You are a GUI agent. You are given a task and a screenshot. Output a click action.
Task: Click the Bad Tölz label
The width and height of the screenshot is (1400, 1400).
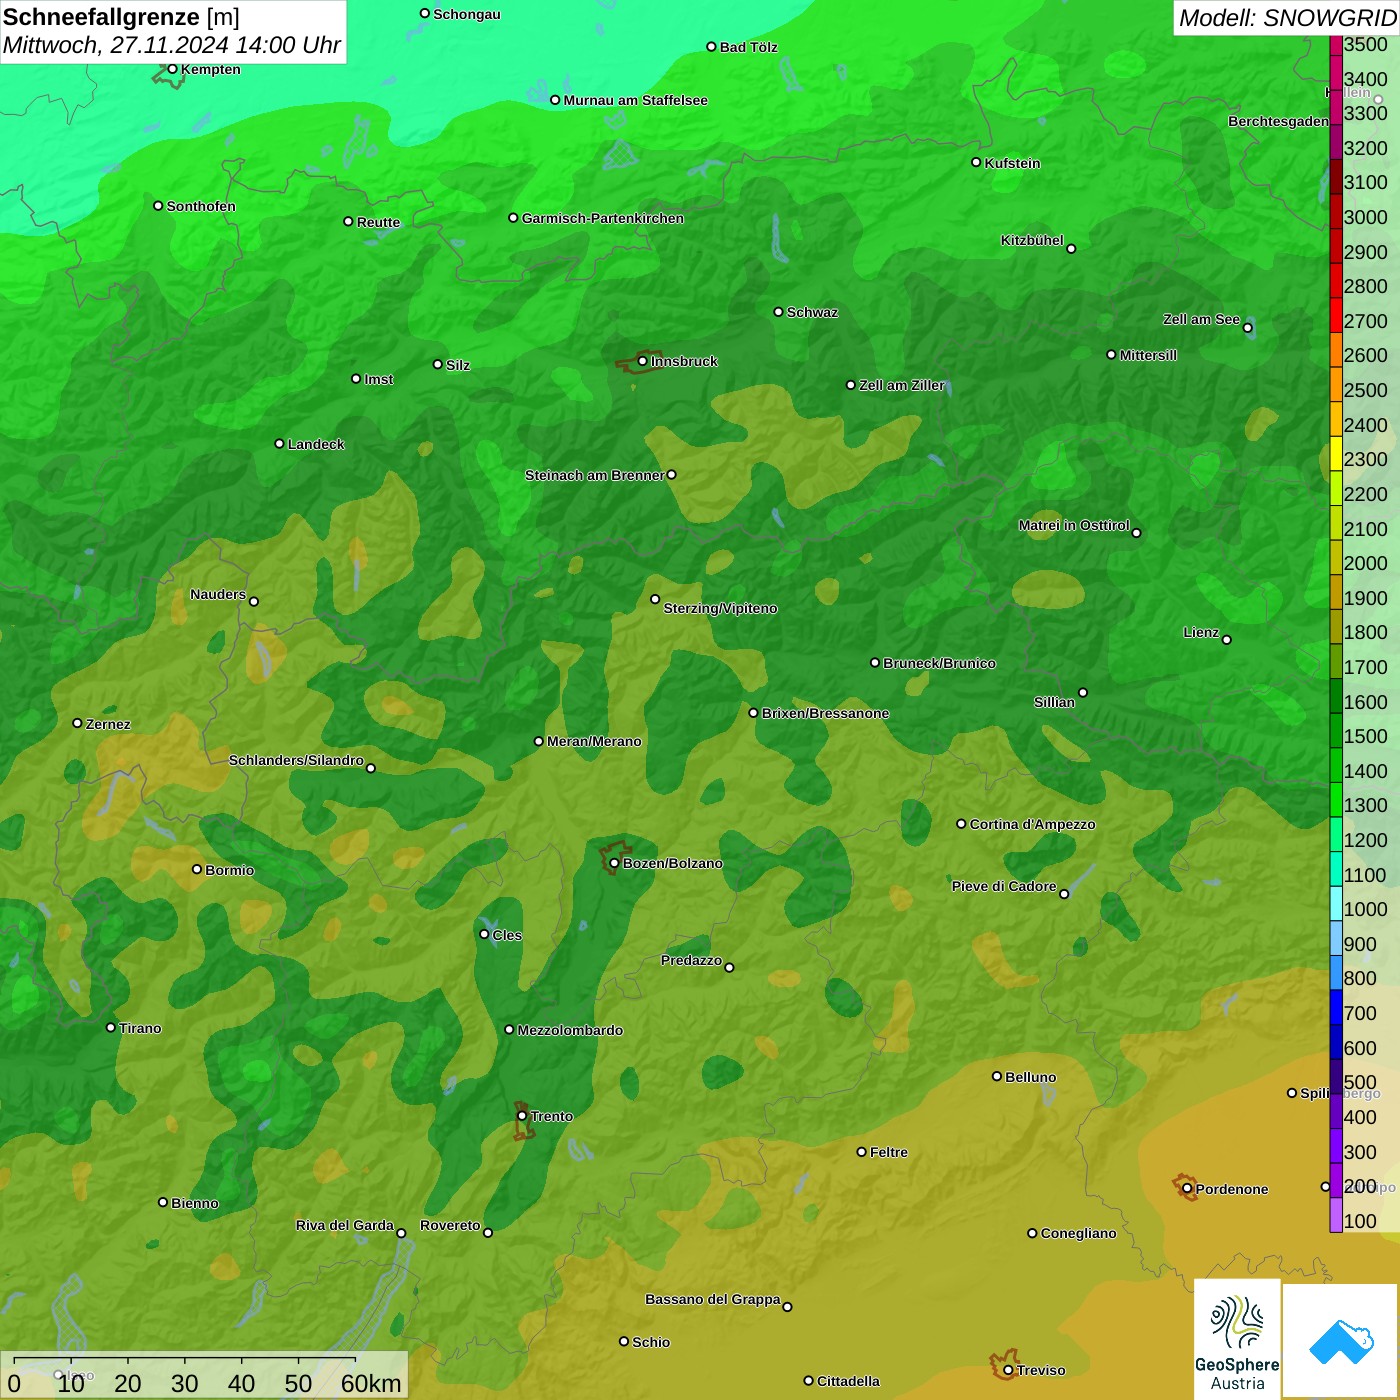748,47
